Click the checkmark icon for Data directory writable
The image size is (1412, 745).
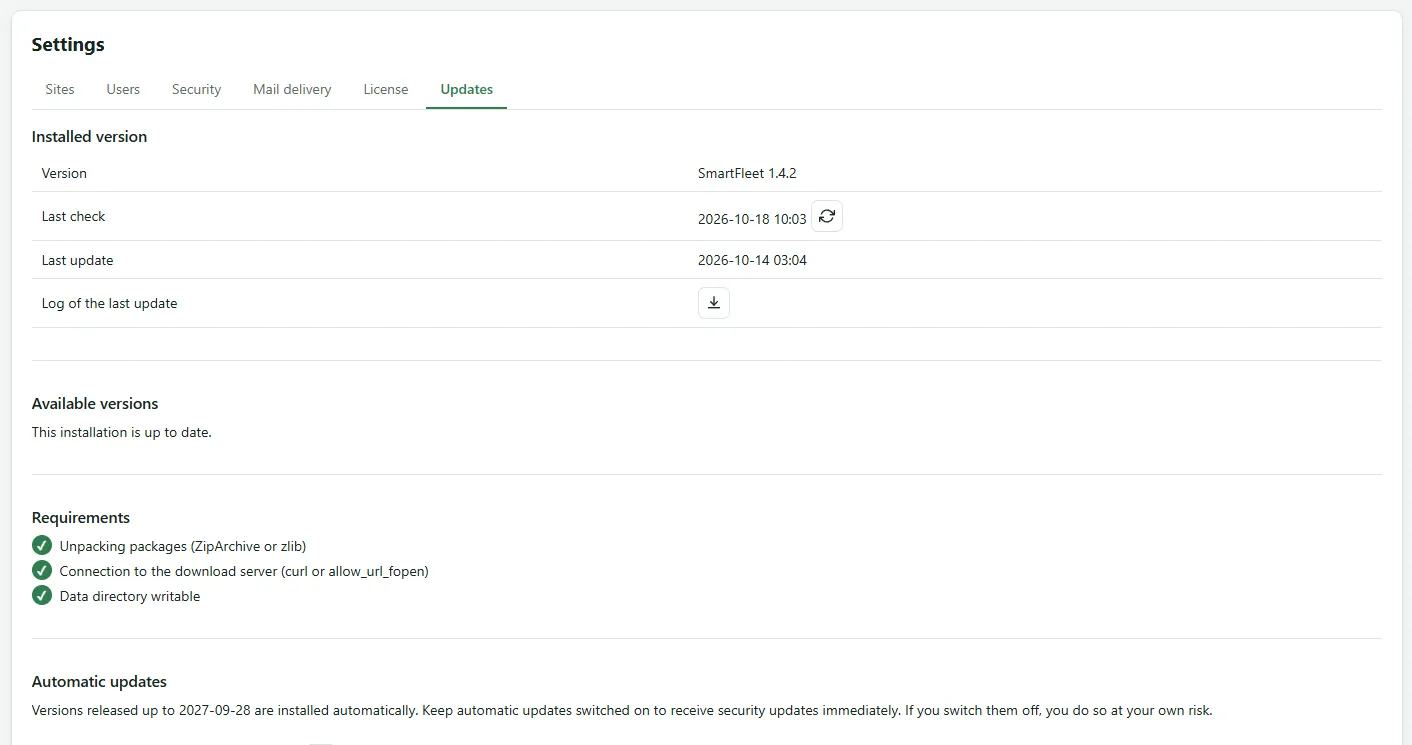(42, 595)
